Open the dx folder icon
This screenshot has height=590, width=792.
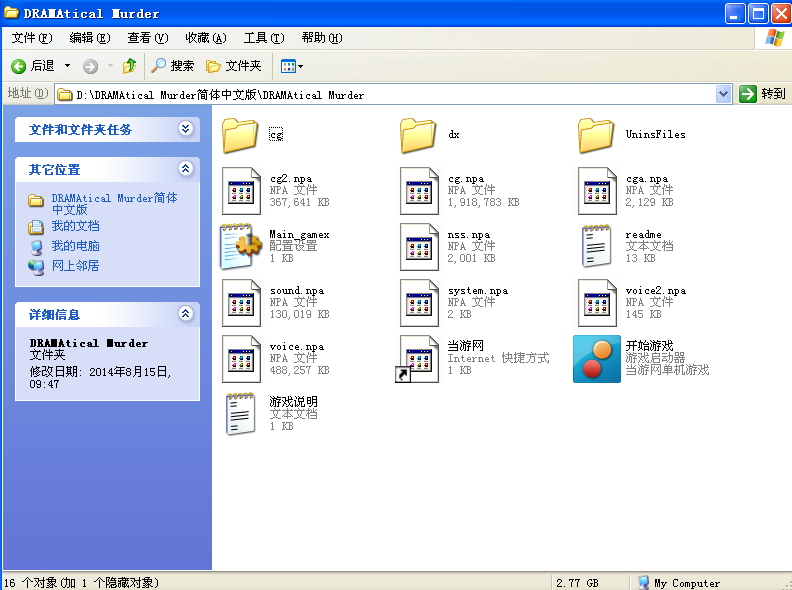[x=418, y=135]
